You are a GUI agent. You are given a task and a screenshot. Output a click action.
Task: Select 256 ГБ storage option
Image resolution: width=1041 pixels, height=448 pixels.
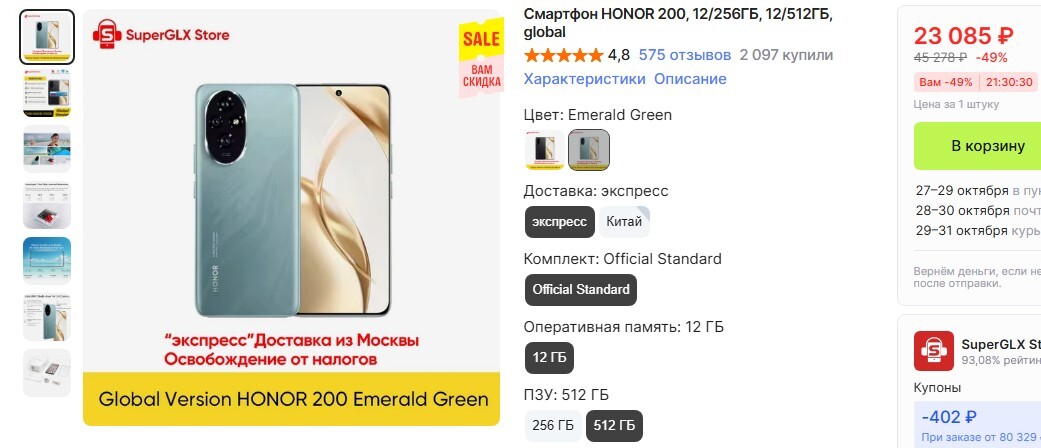[553, 426]
